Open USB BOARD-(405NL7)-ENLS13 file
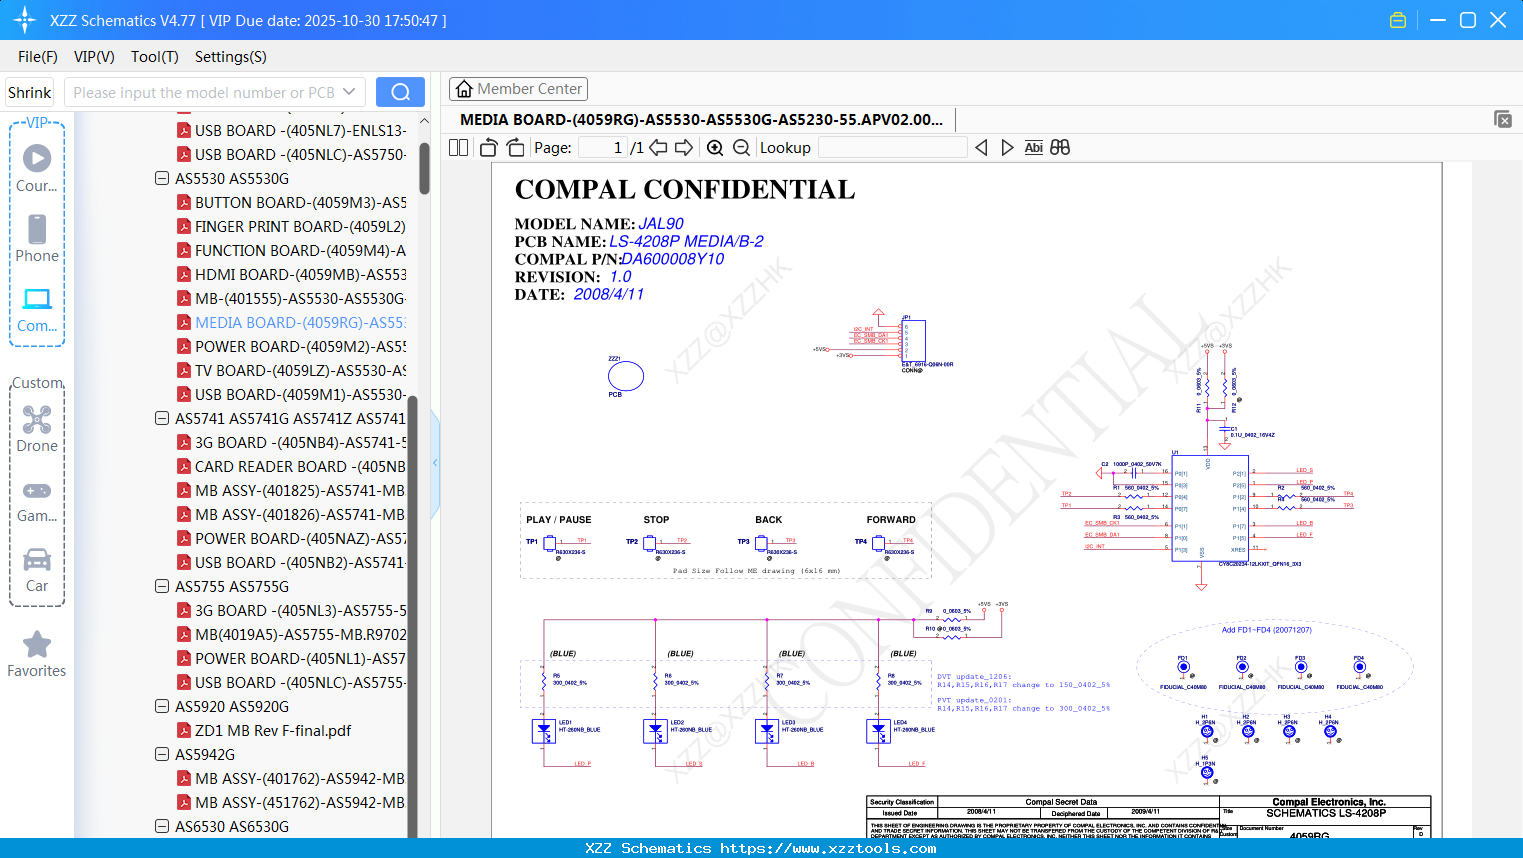The height and width of the screenshot is (858, 1523). (x=292, y=130)
